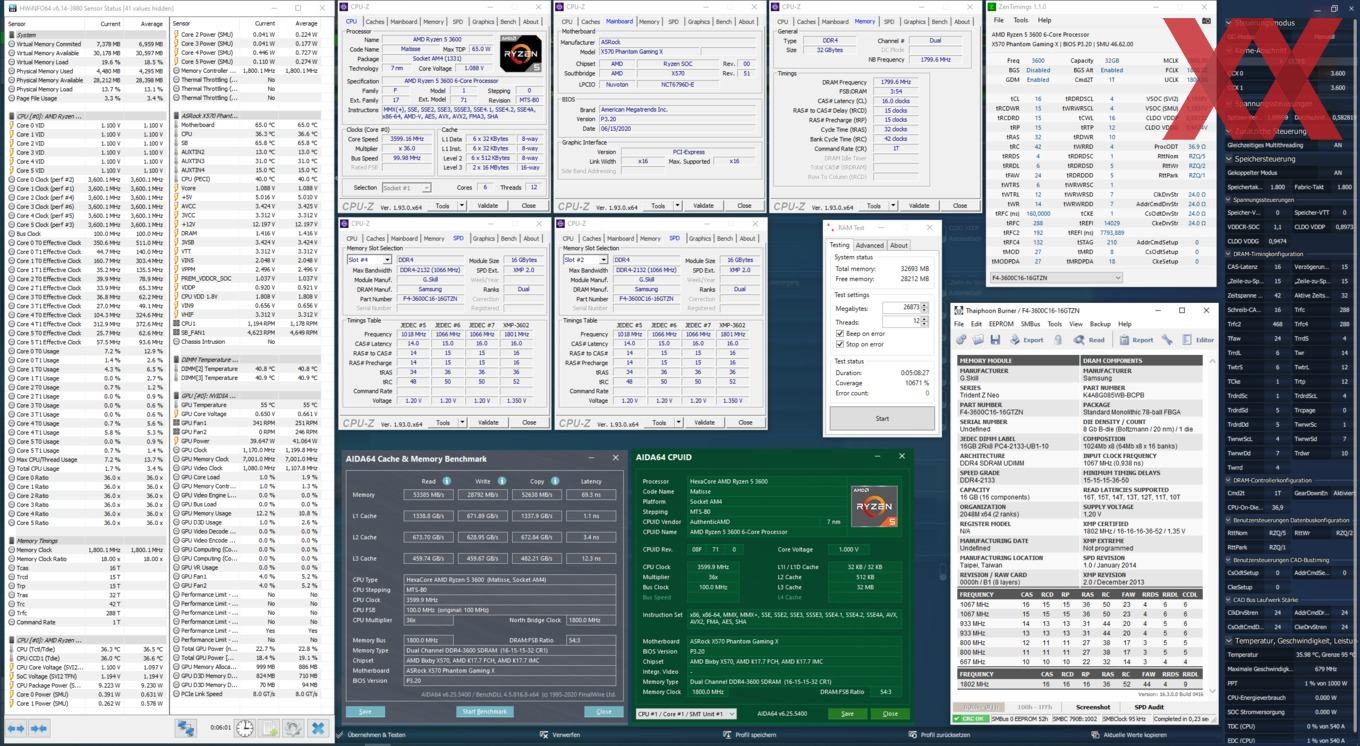Click SPD Audit in Thaiphoon Burner
This screenshot has height=746, width=1360.
pos(1149,707)
